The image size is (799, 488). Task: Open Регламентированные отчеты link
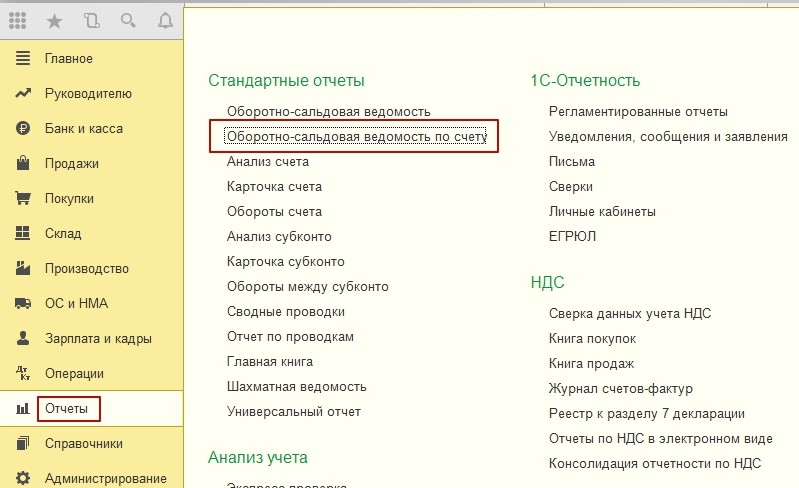coord(638,111)
